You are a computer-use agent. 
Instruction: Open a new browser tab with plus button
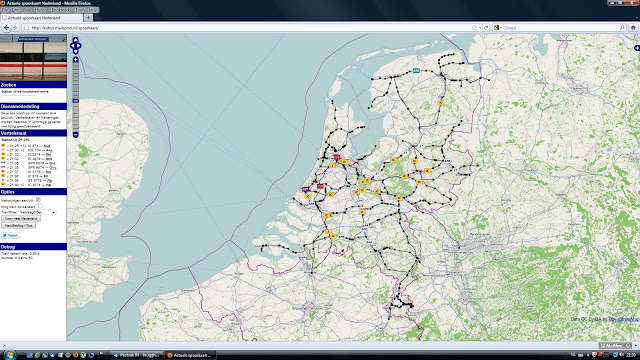[88, 18]
